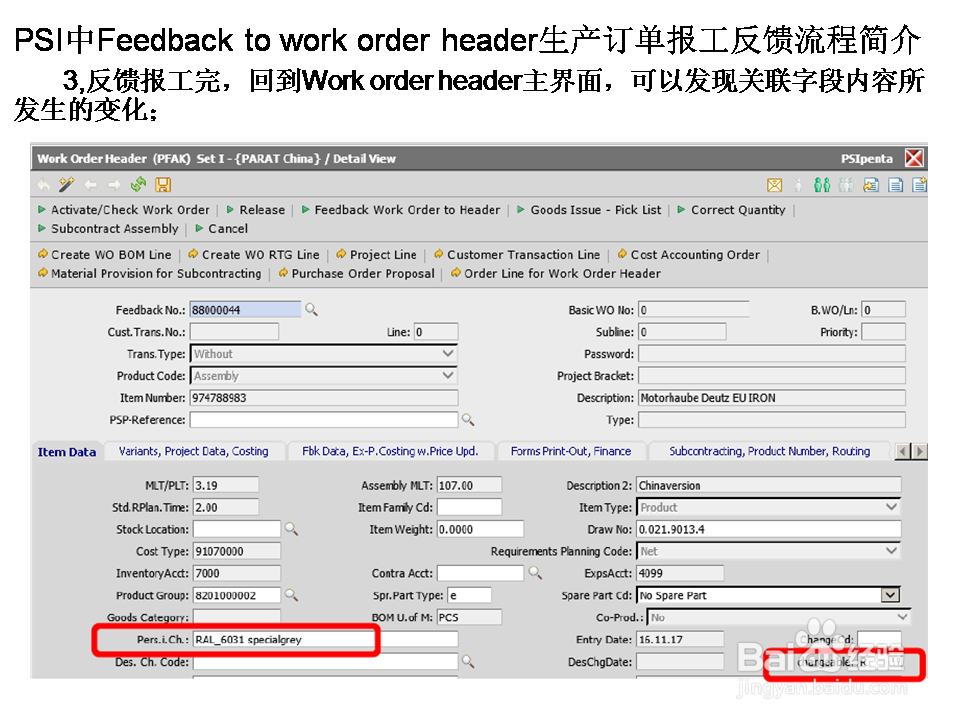
Task: Click the Assembly MLT field
Action: point(470,485)
